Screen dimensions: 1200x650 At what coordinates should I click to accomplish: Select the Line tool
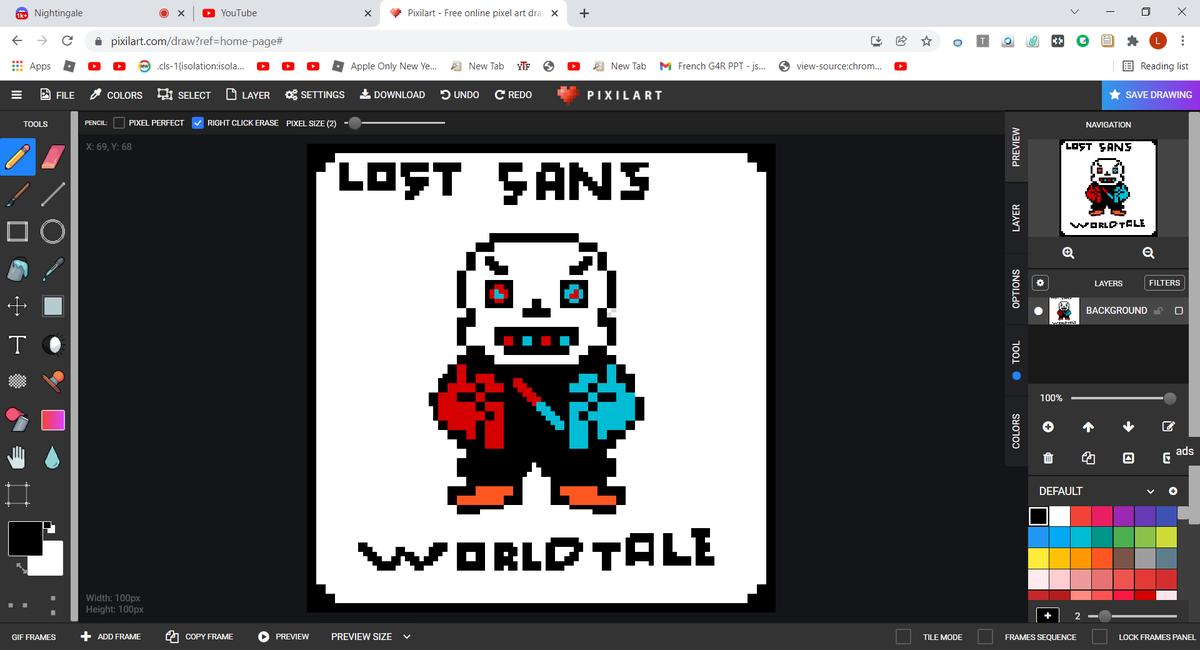pos(54,193)
